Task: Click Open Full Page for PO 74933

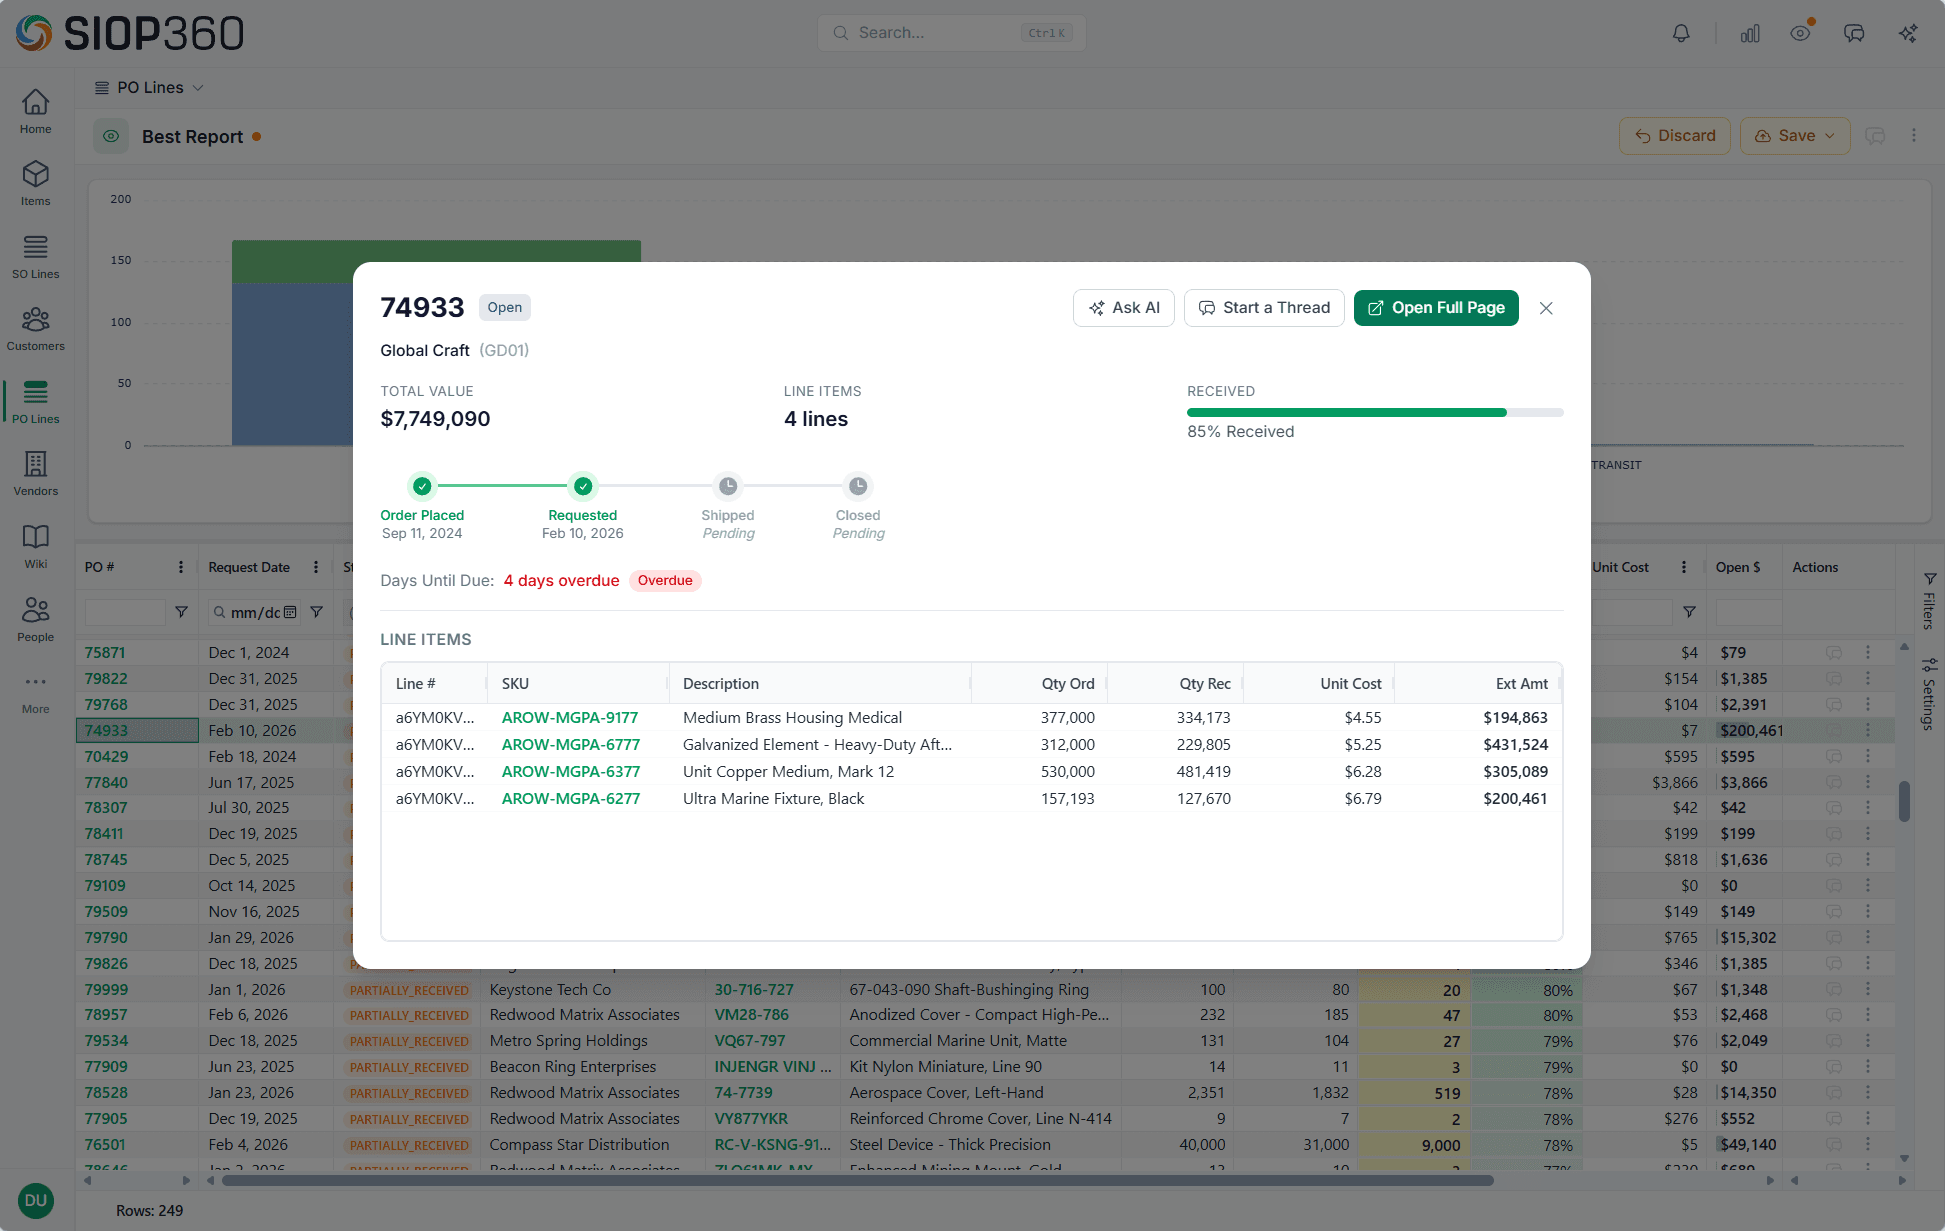Action: [x=1436, y=307]
